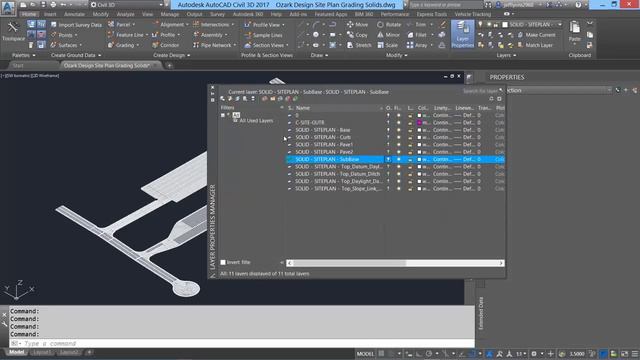Toggle lock icon for SITEPLAN - Pave2 layer
The height and width of the screenshot is (360, 640).
410,152
